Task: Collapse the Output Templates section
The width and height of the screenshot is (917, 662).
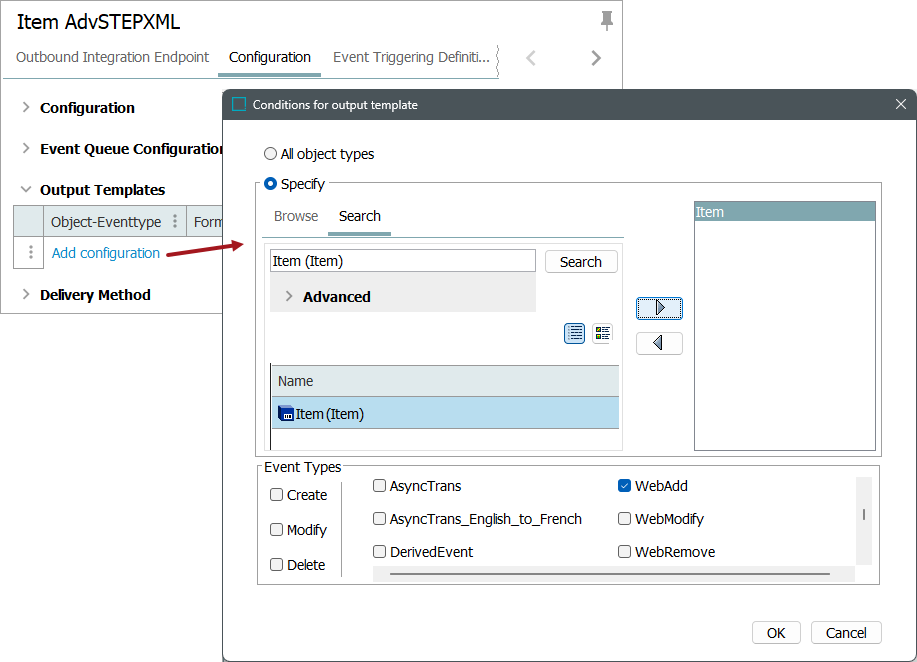Action: [26, 190]
